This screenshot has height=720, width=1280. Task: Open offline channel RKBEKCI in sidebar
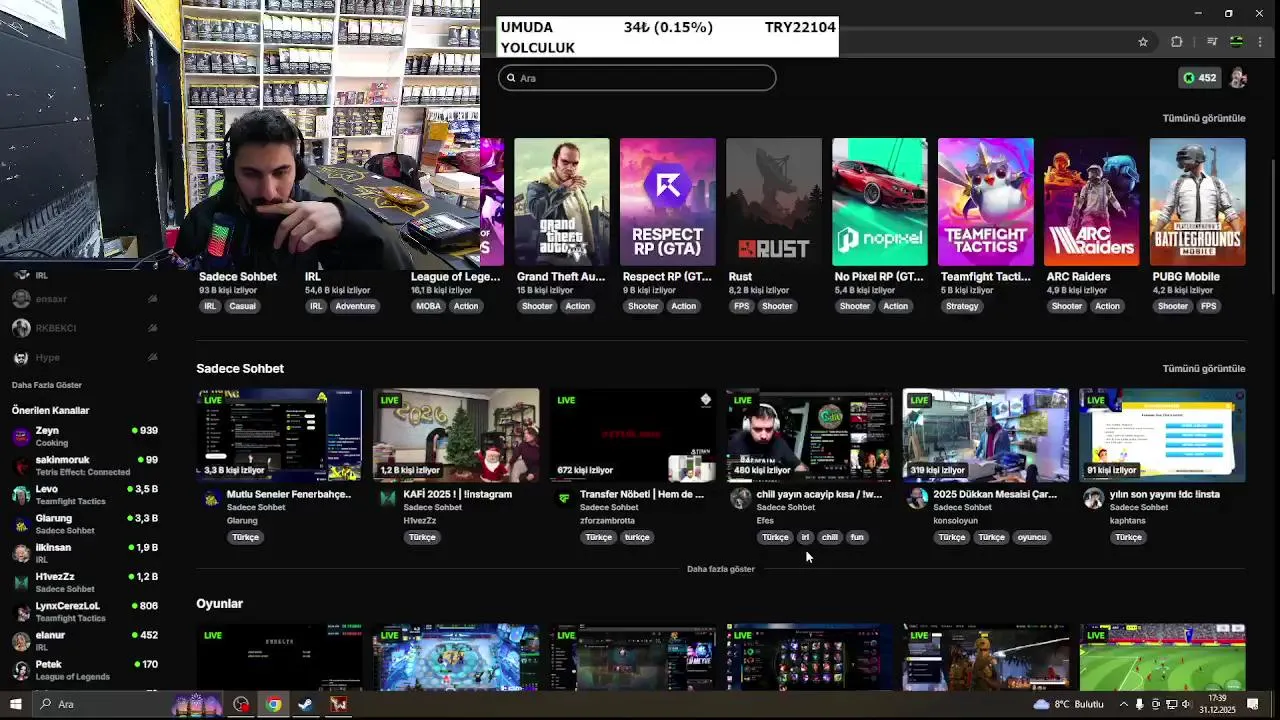[x=85, y=328]
